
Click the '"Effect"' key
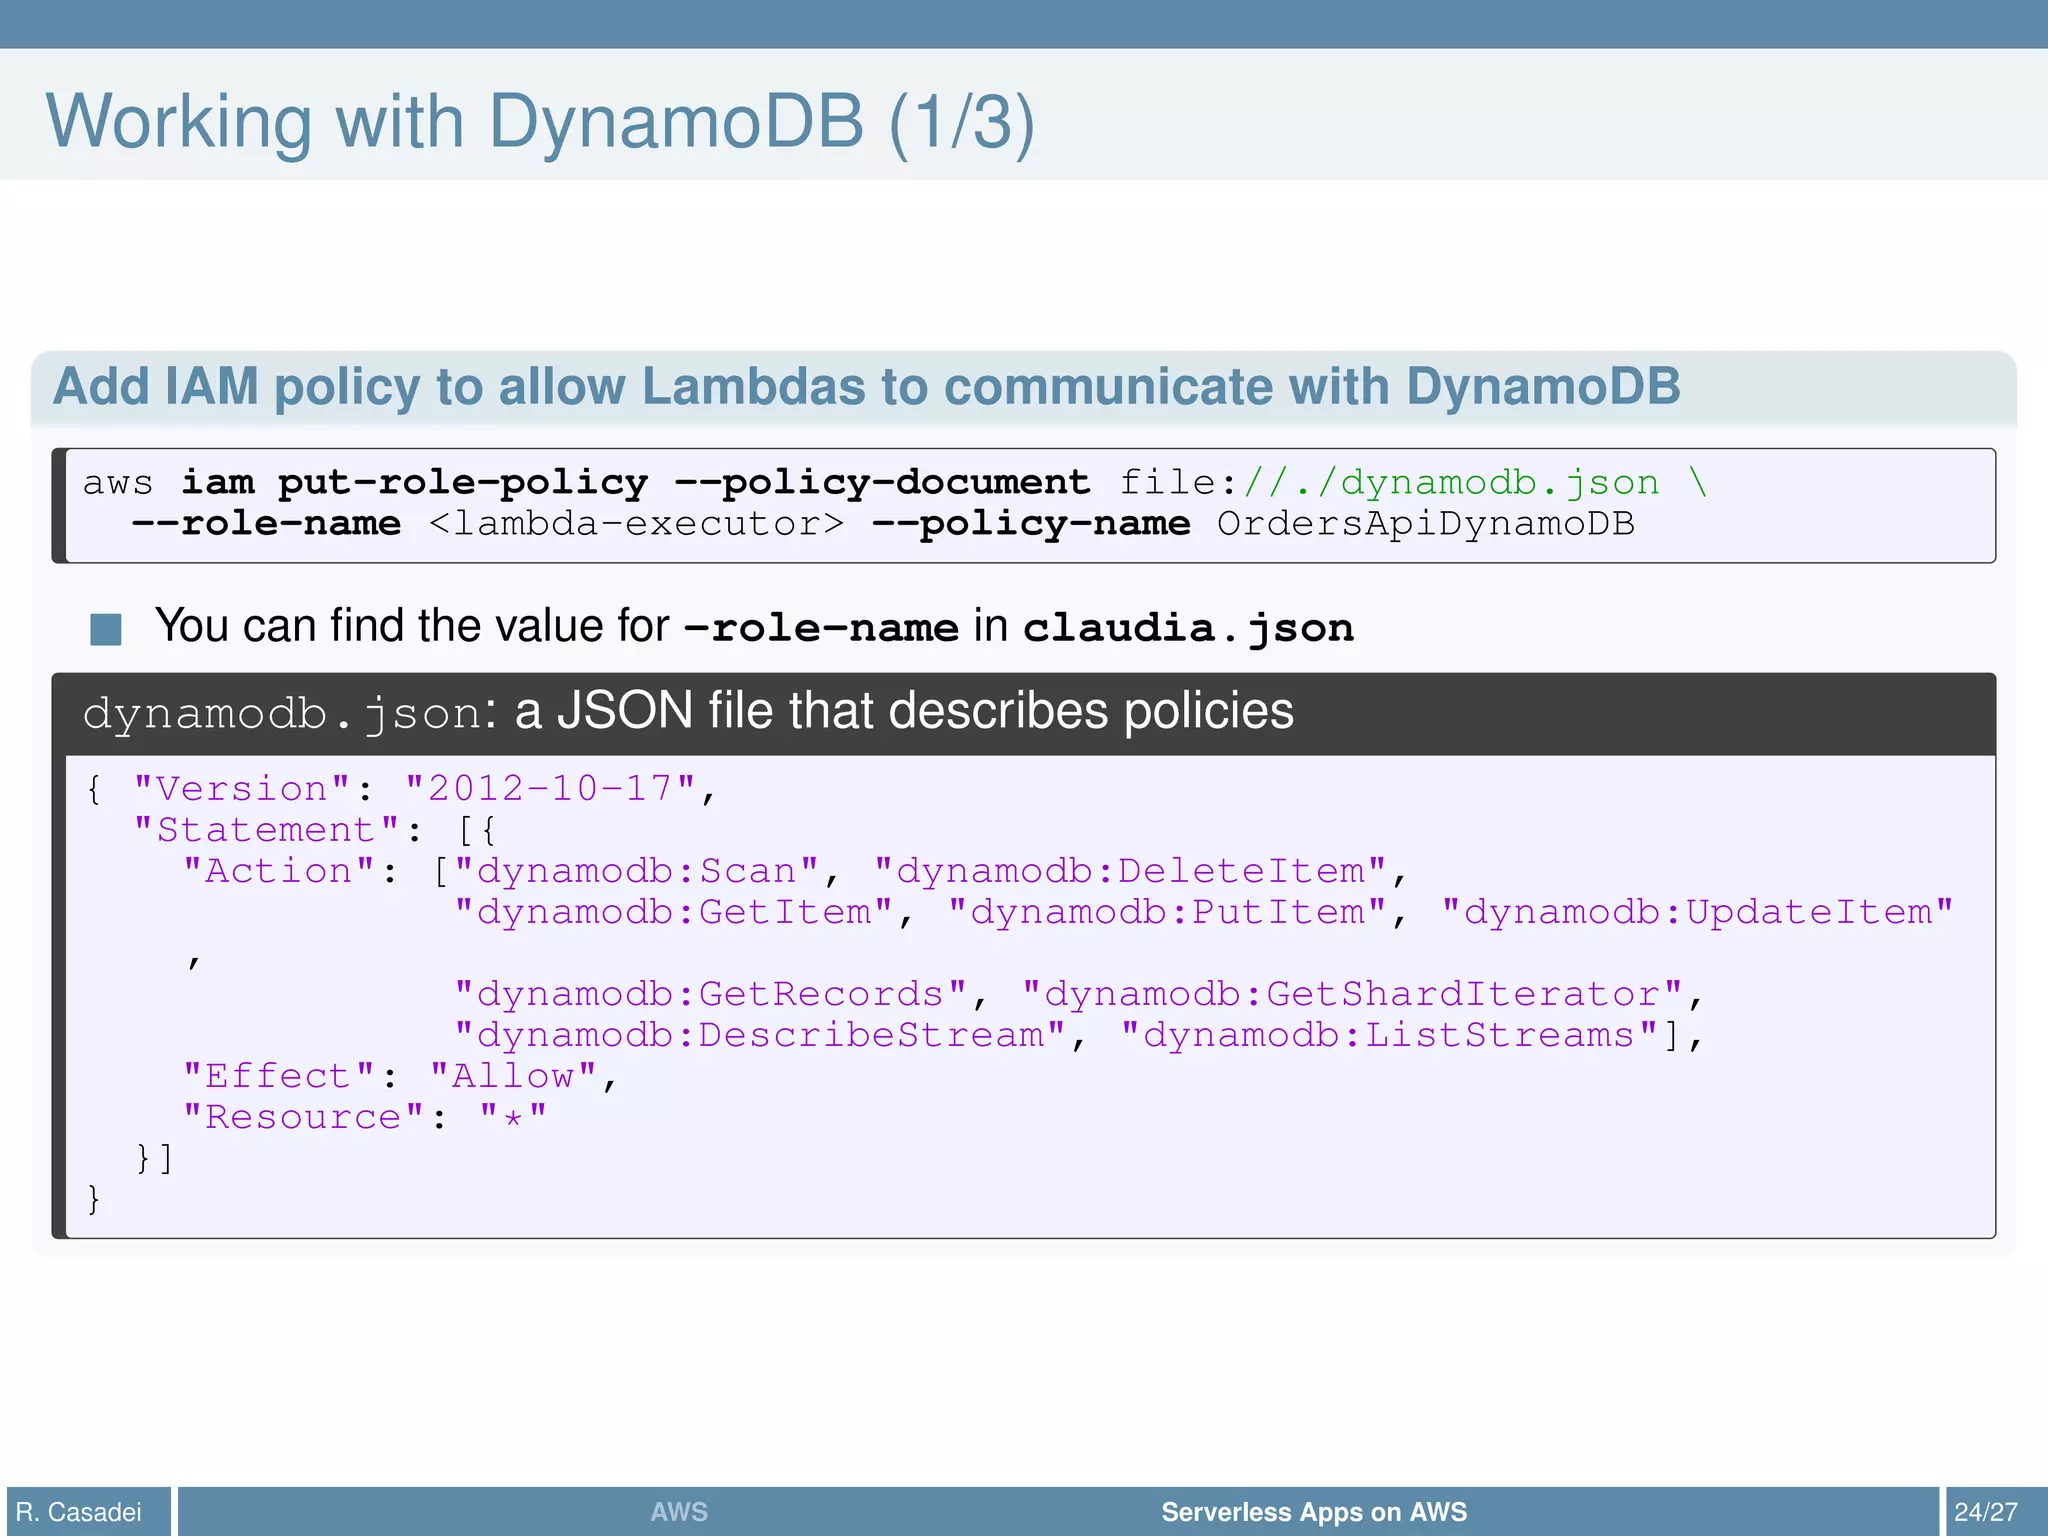click(x=279, y=1076)
